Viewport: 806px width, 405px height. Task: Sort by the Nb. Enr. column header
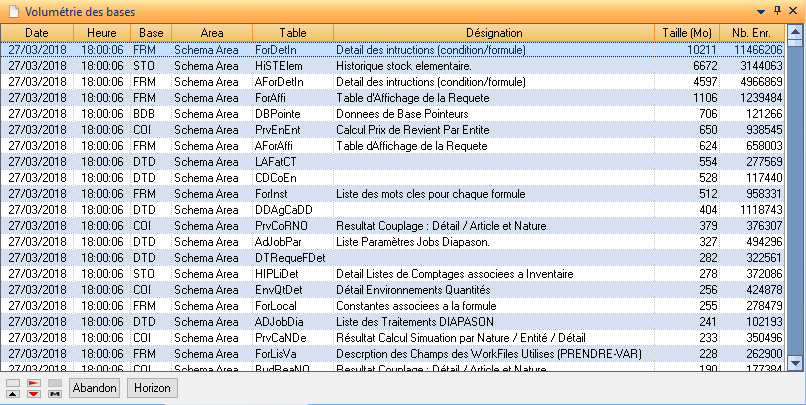click(754, 33)
